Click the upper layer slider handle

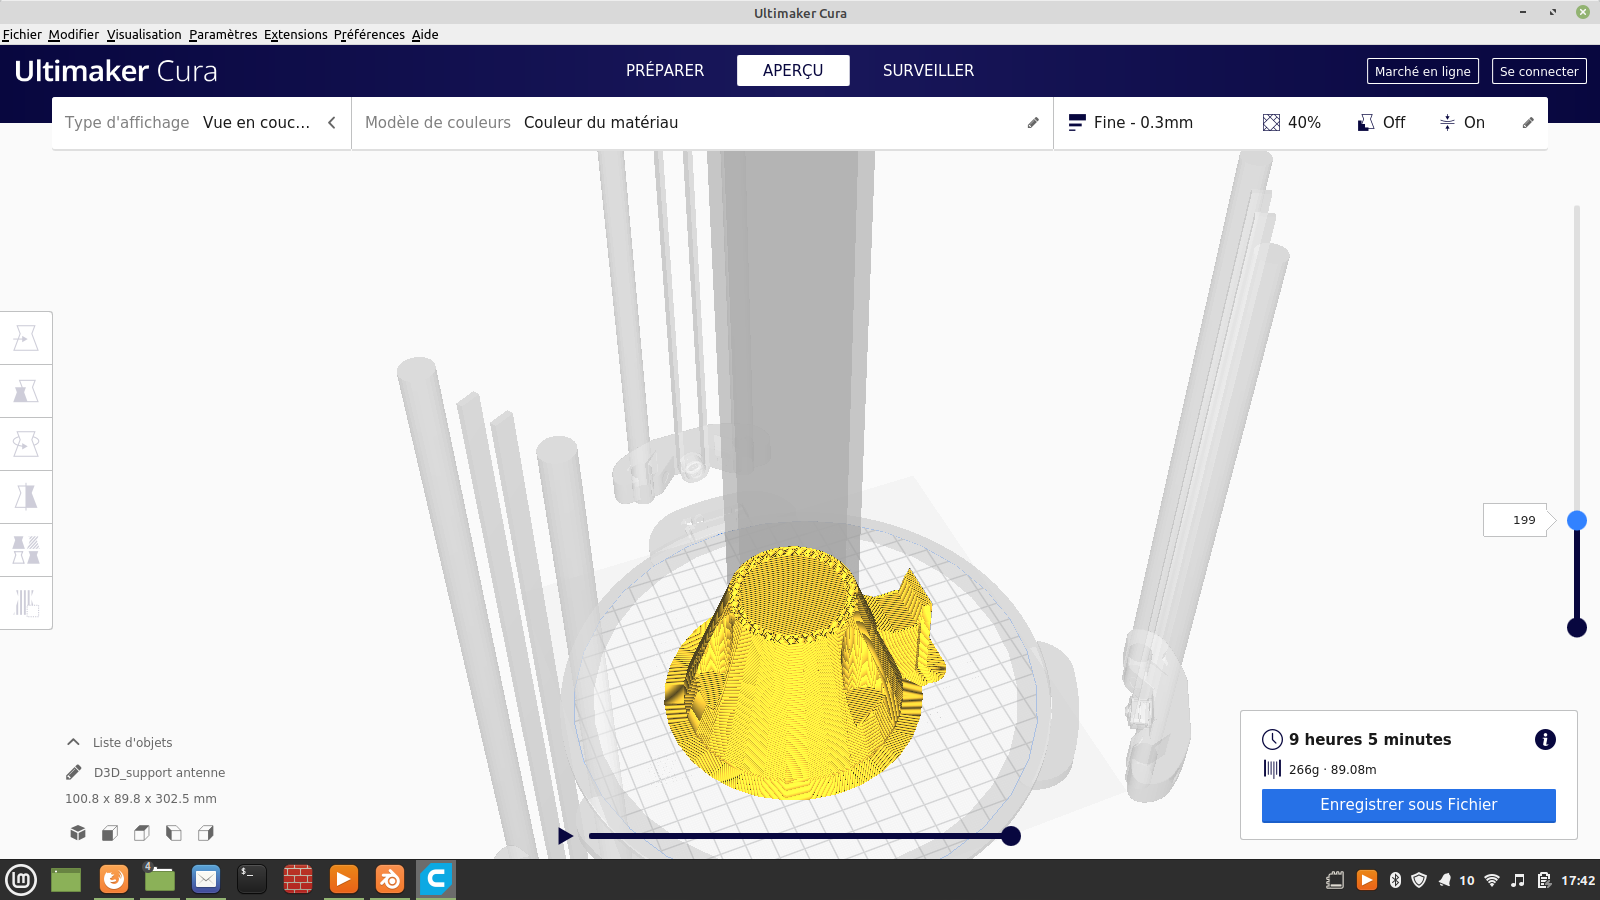pyautogui.click(x=1577, y=520)
